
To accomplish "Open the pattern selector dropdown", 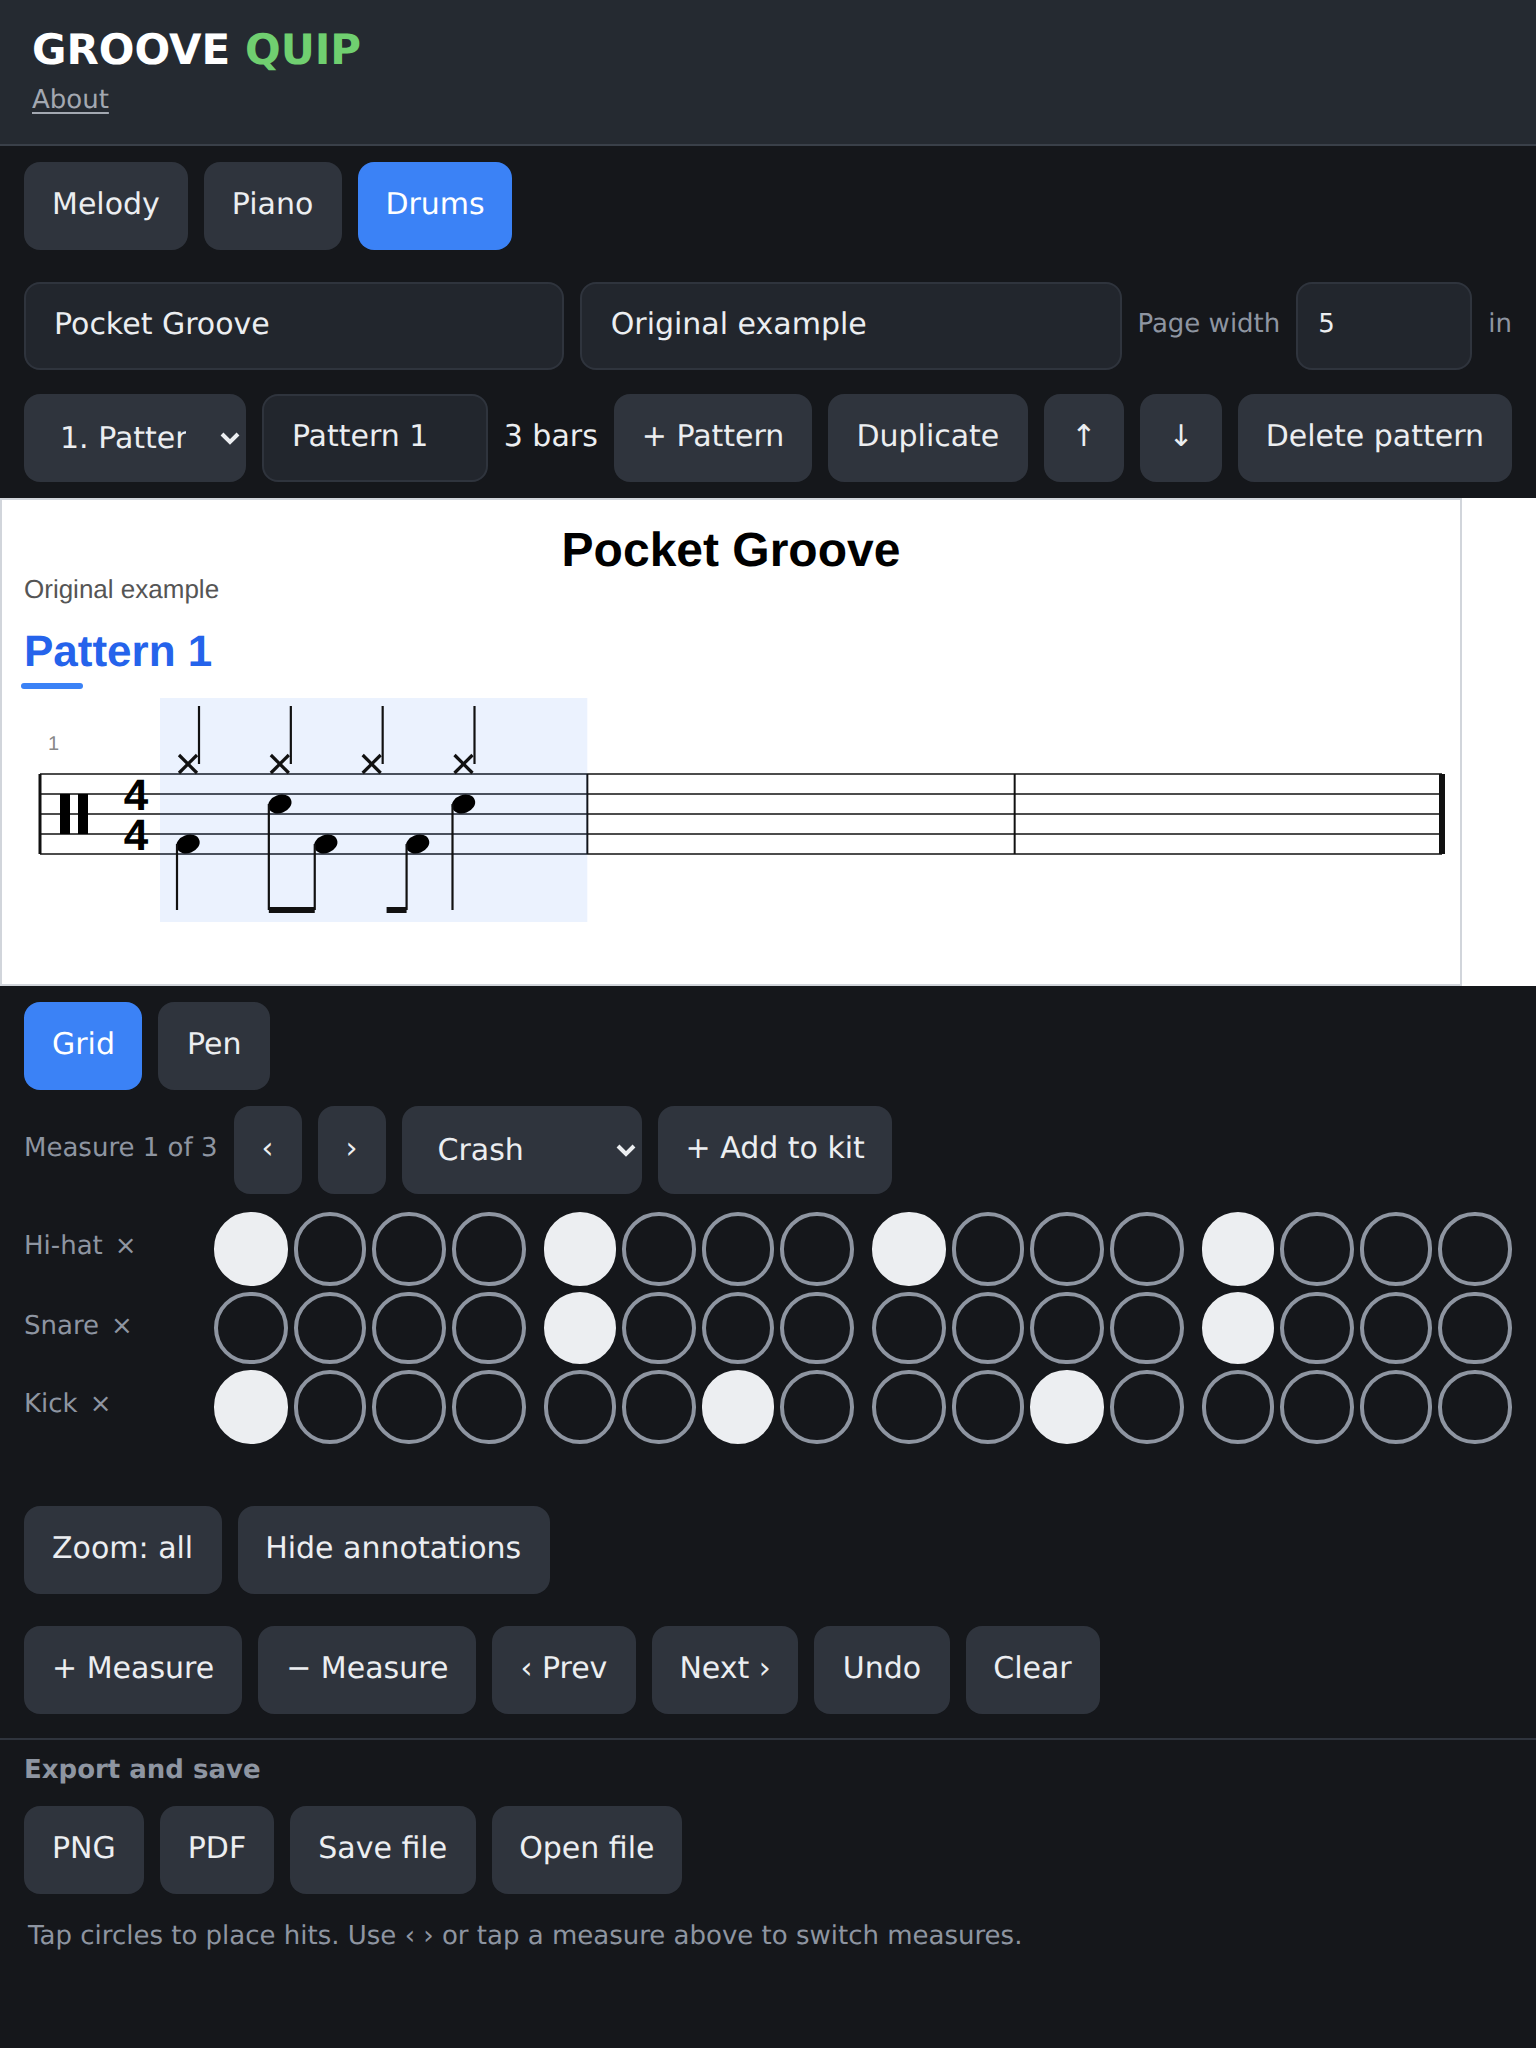I will click(x=135, y=437).
